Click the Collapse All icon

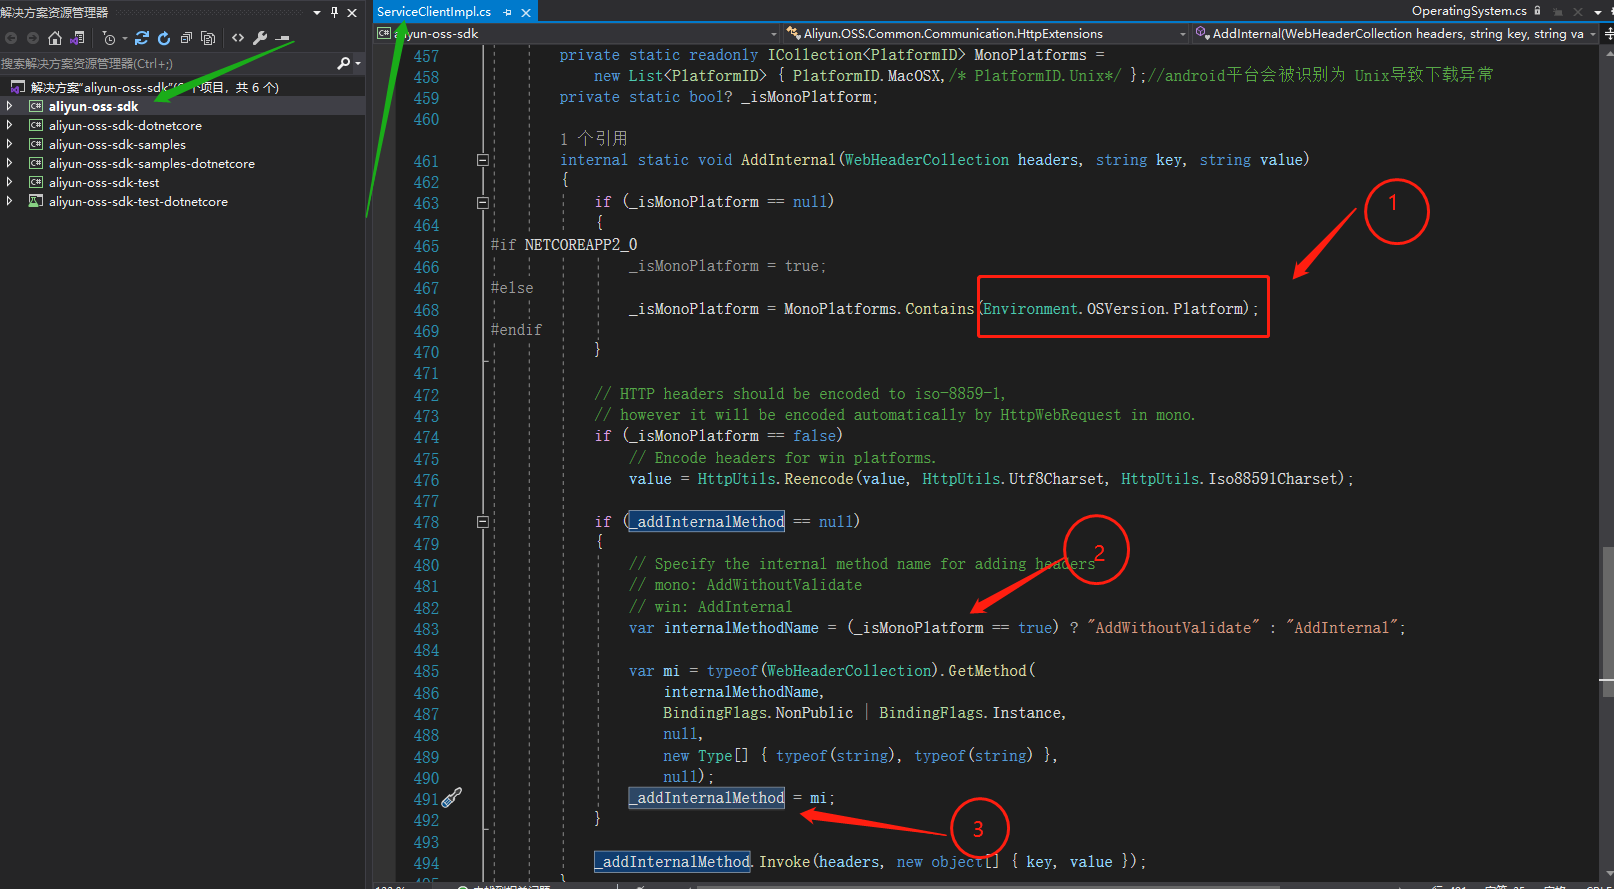[186, 38]
